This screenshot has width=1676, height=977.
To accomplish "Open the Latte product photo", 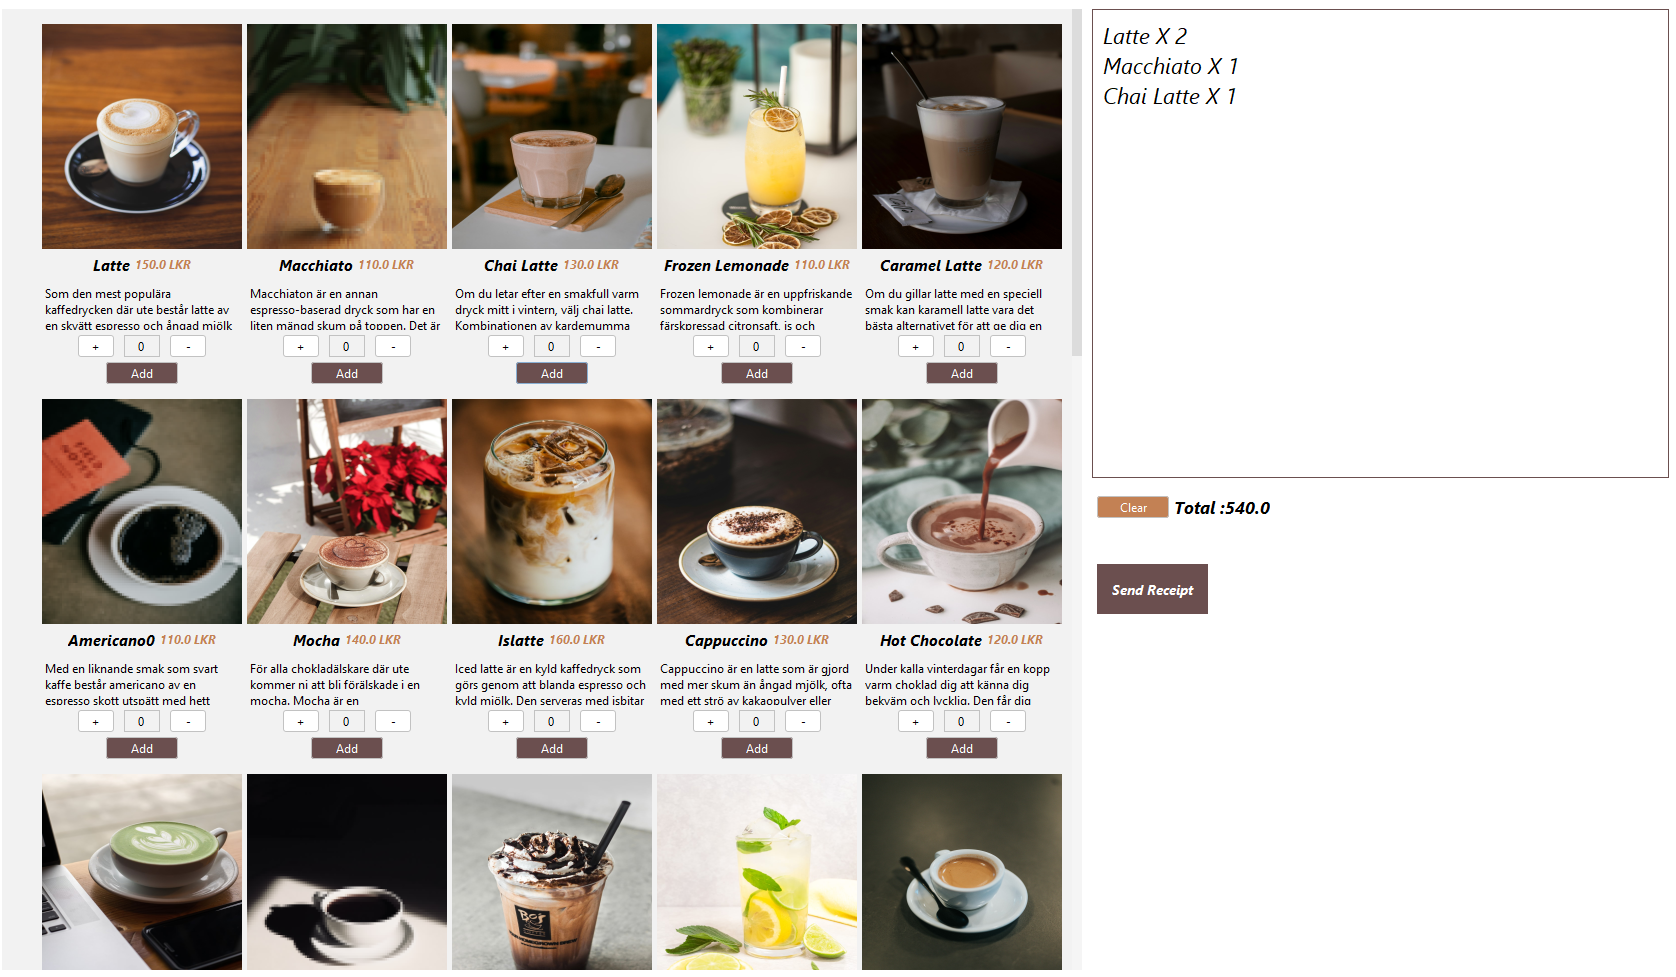I will pos(142,136).
